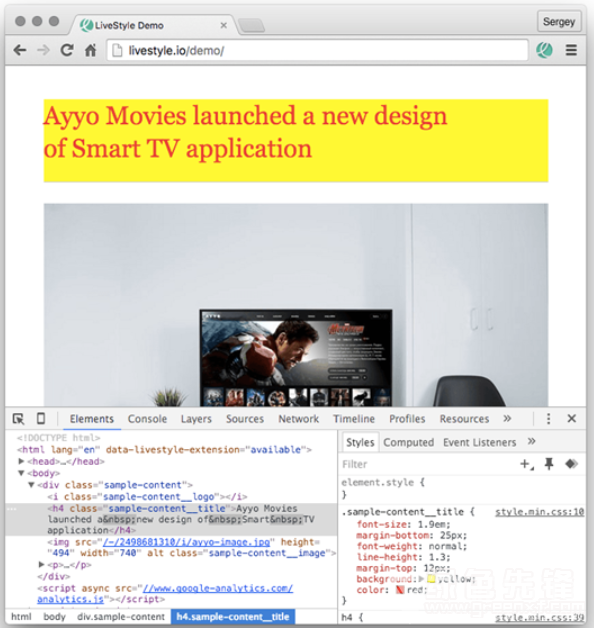594x628 pixels.
Task: Switch to the Console tab
Action: [147, 419]
